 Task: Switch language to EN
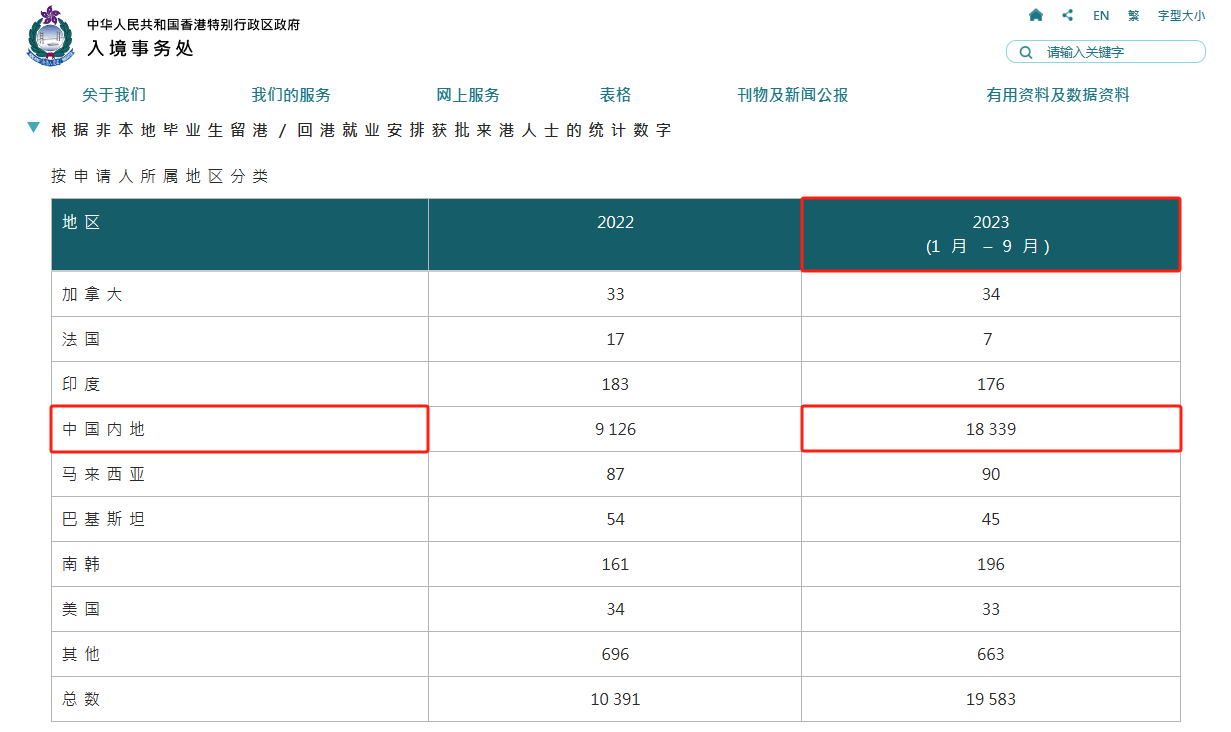1101,15
